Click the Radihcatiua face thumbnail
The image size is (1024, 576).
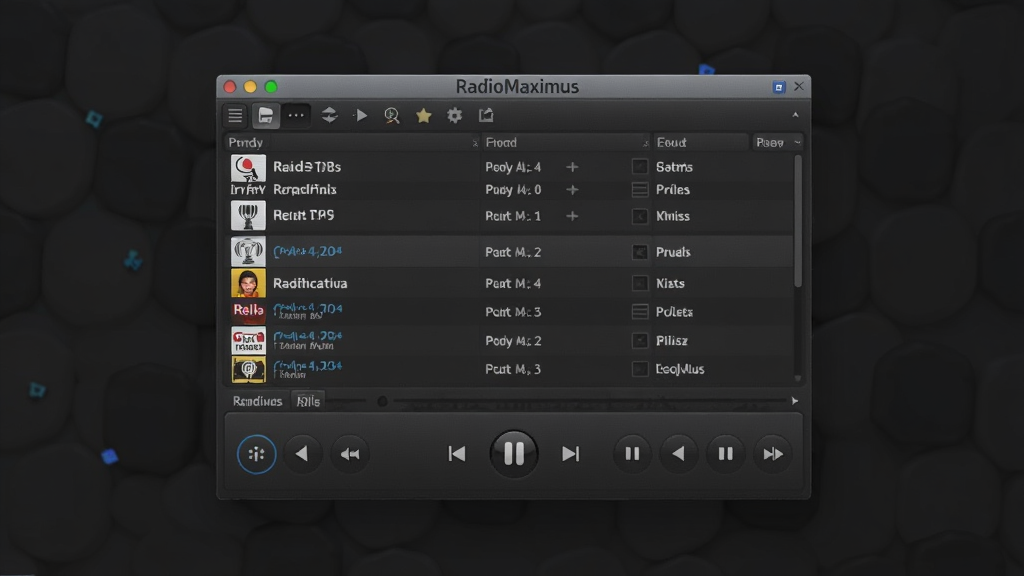(x=248, y=283)
